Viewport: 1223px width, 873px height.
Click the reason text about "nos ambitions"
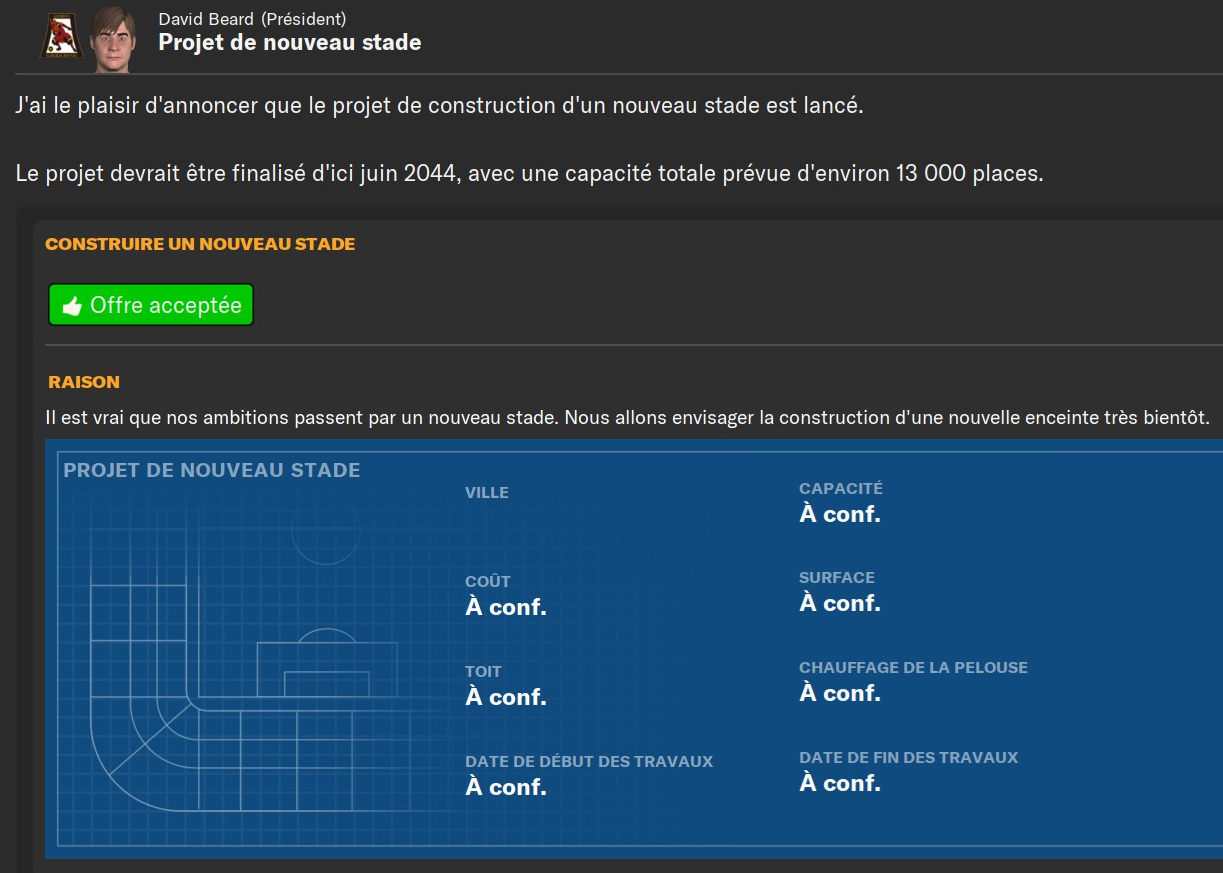point(627,417)
